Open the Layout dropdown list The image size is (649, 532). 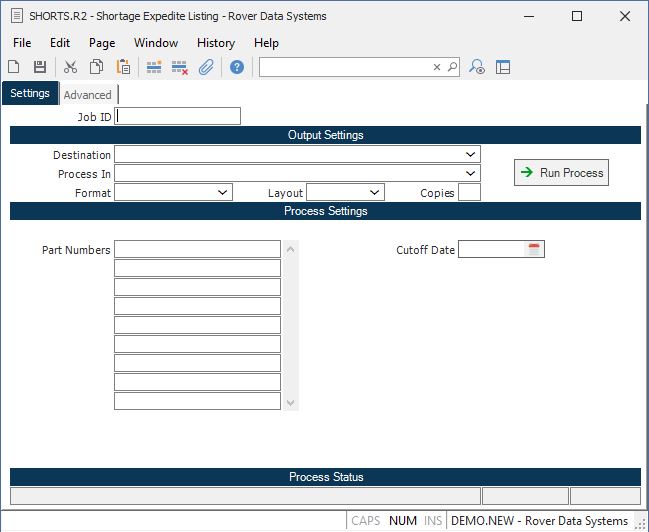coord(374,193)
